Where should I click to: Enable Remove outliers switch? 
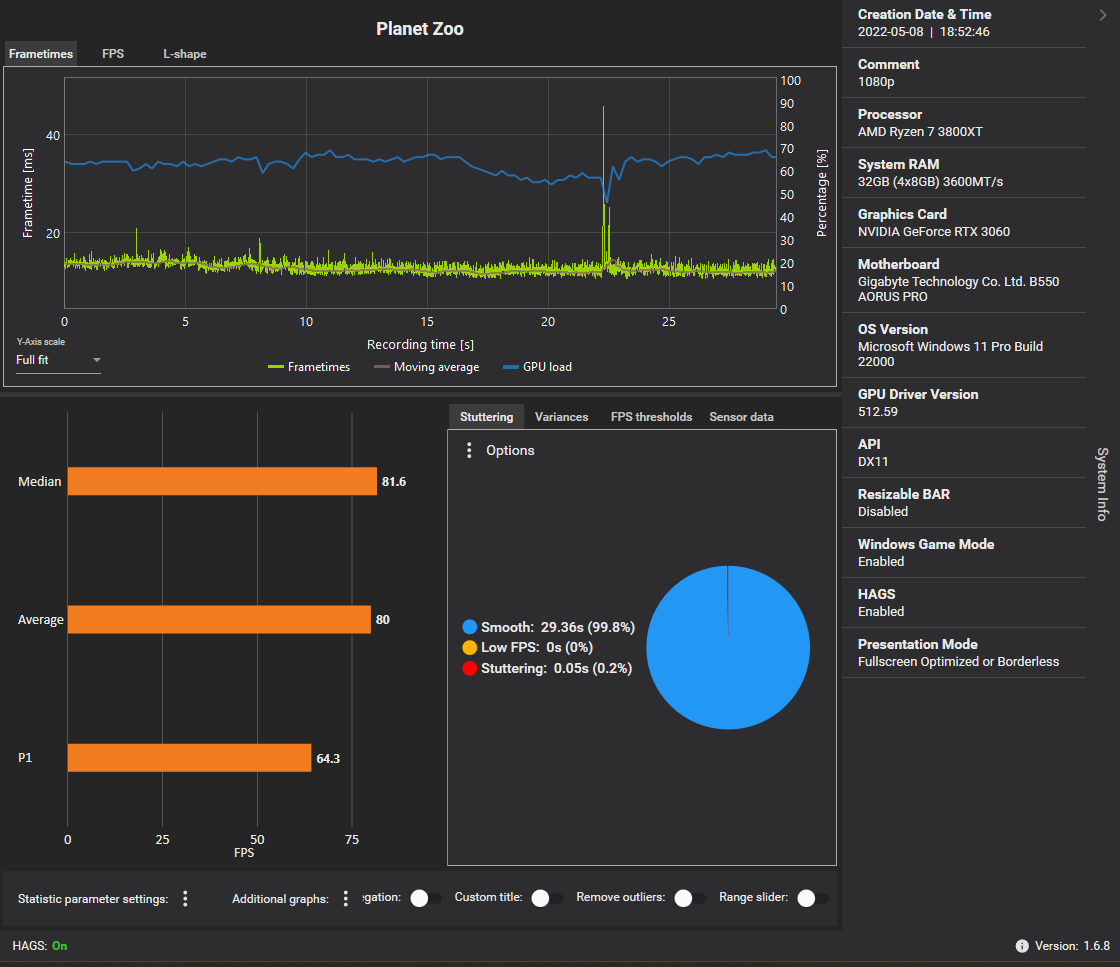(689, 898)
